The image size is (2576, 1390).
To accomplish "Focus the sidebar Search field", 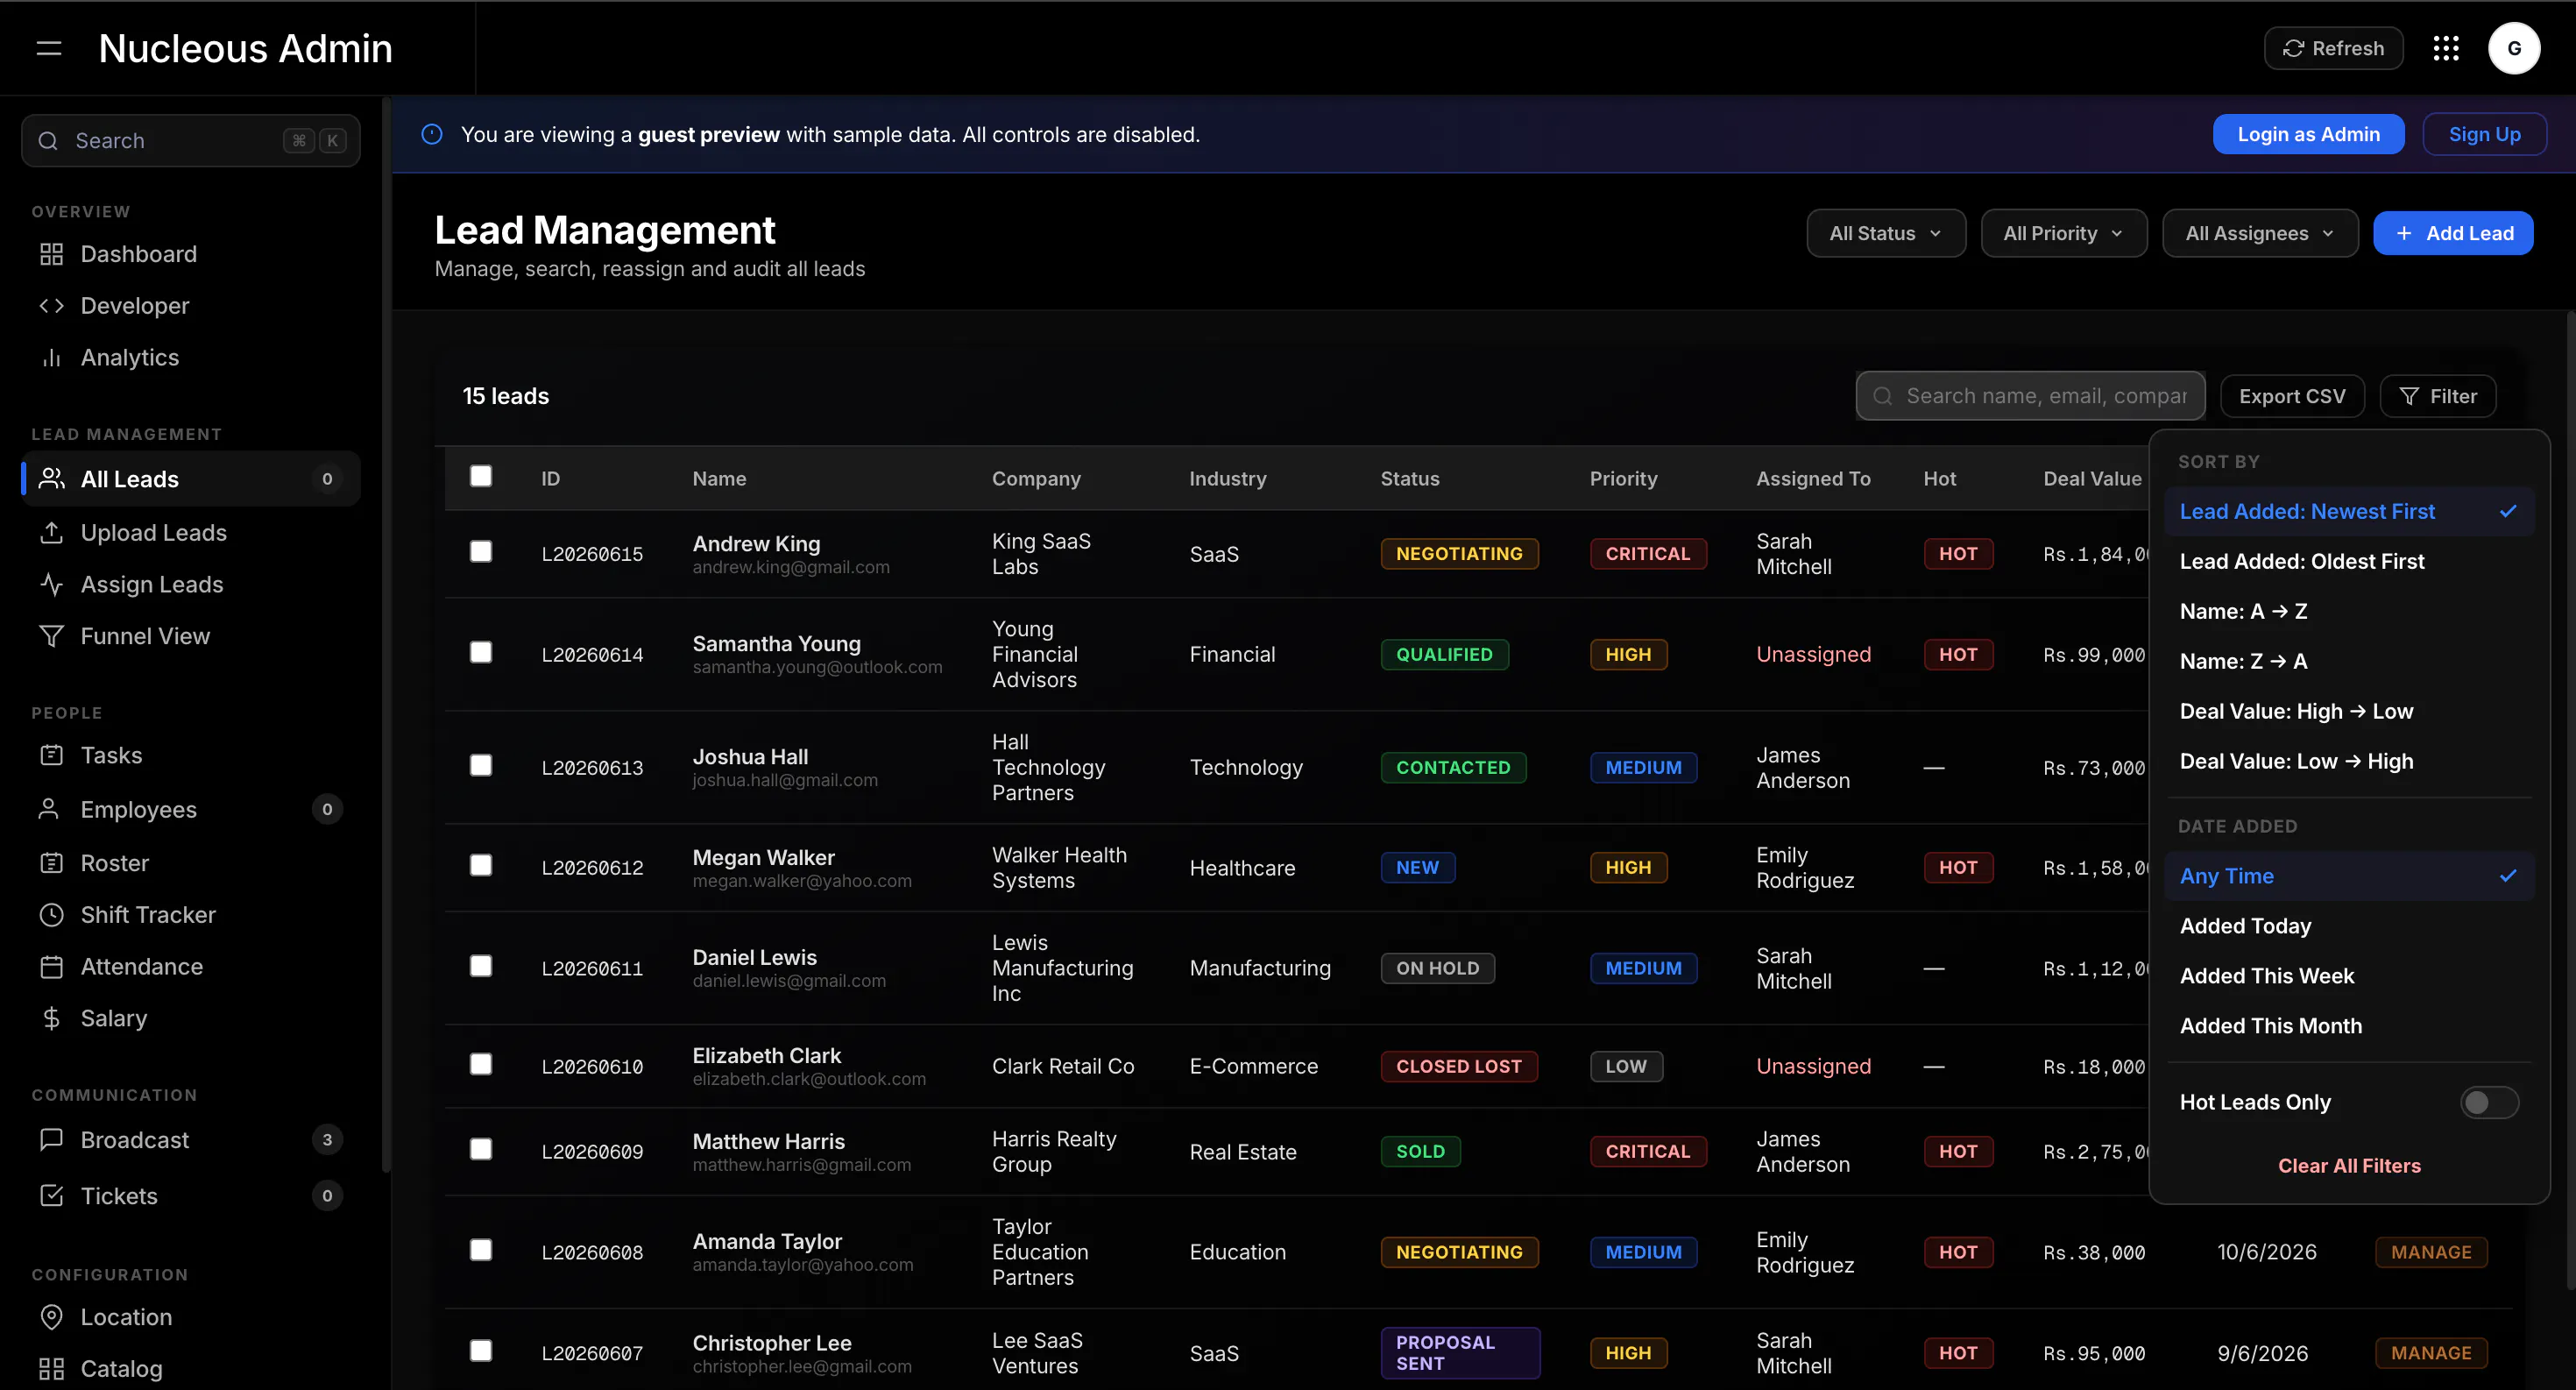I will click(x=190, y=141).
